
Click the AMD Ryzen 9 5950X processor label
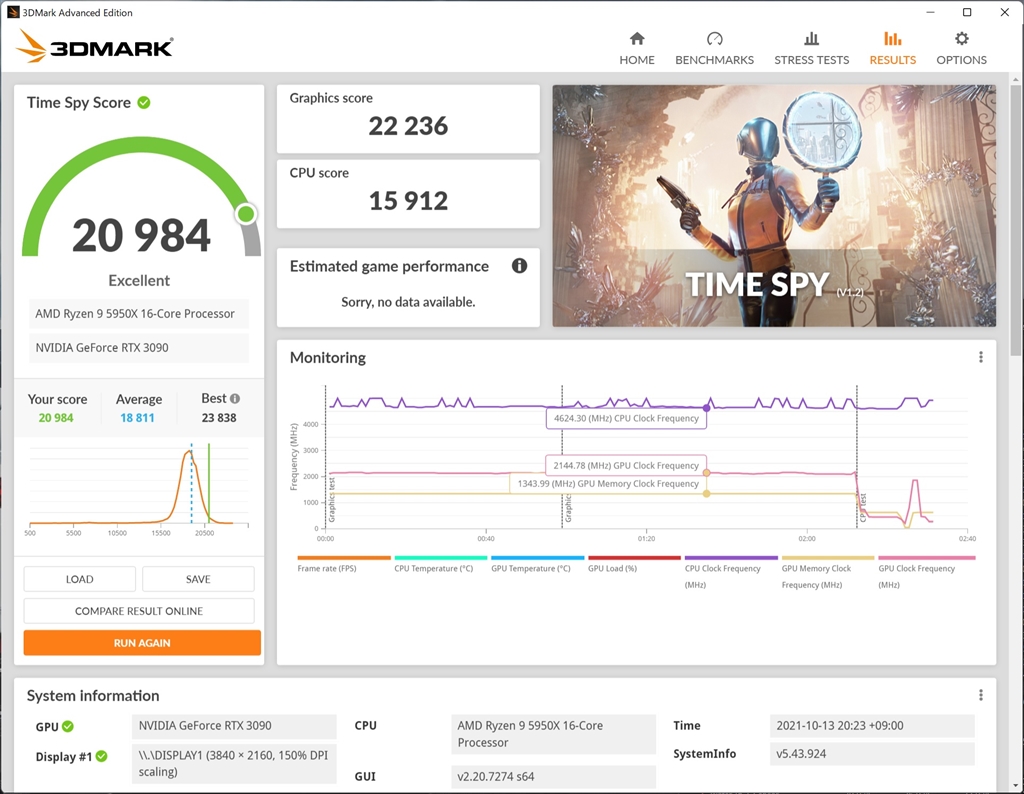pyautogui.click(x=138, y=314)
